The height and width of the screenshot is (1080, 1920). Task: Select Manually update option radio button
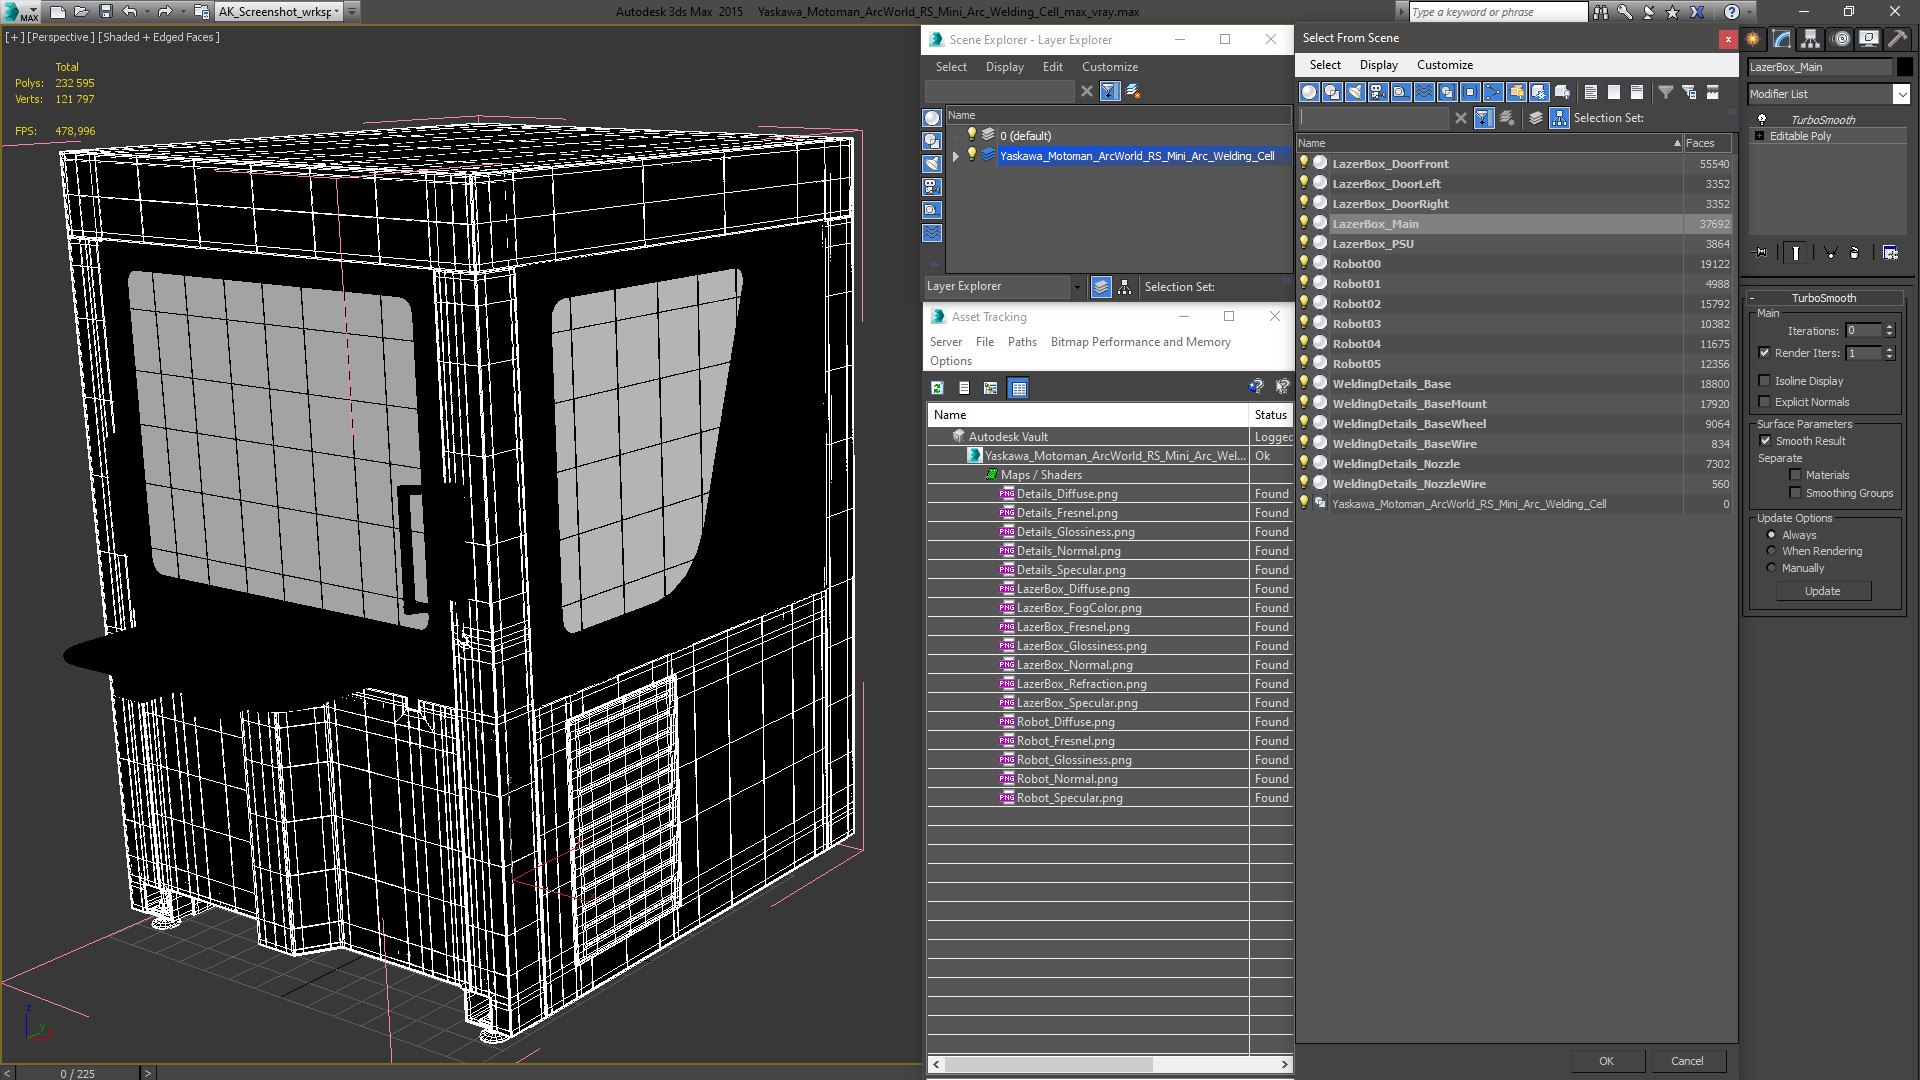[1771, 568]
